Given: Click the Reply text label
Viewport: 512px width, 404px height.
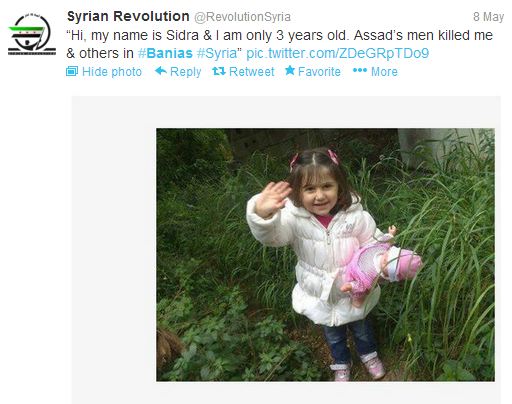Looking at the screenshot, I should [186, 72].
